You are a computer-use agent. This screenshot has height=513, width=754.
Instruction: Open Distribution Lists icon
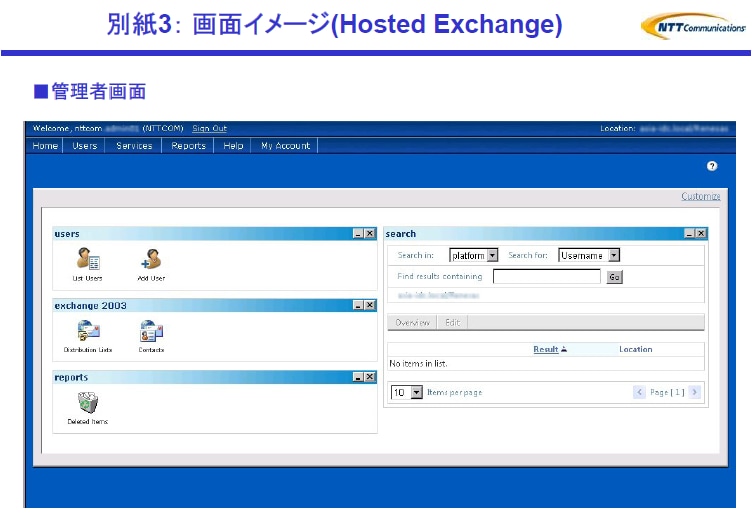(x=88, y=331)
